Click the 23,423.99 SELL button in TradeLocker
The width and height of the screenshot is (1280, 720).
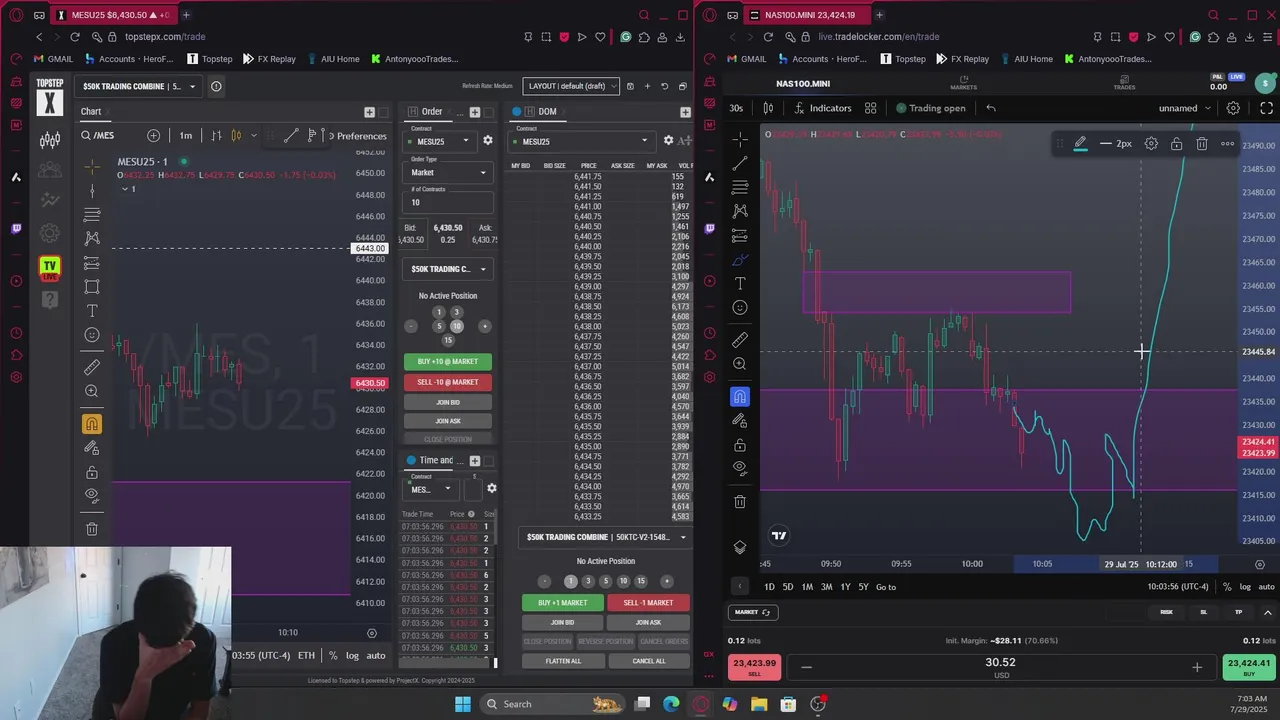pos(754,667)
